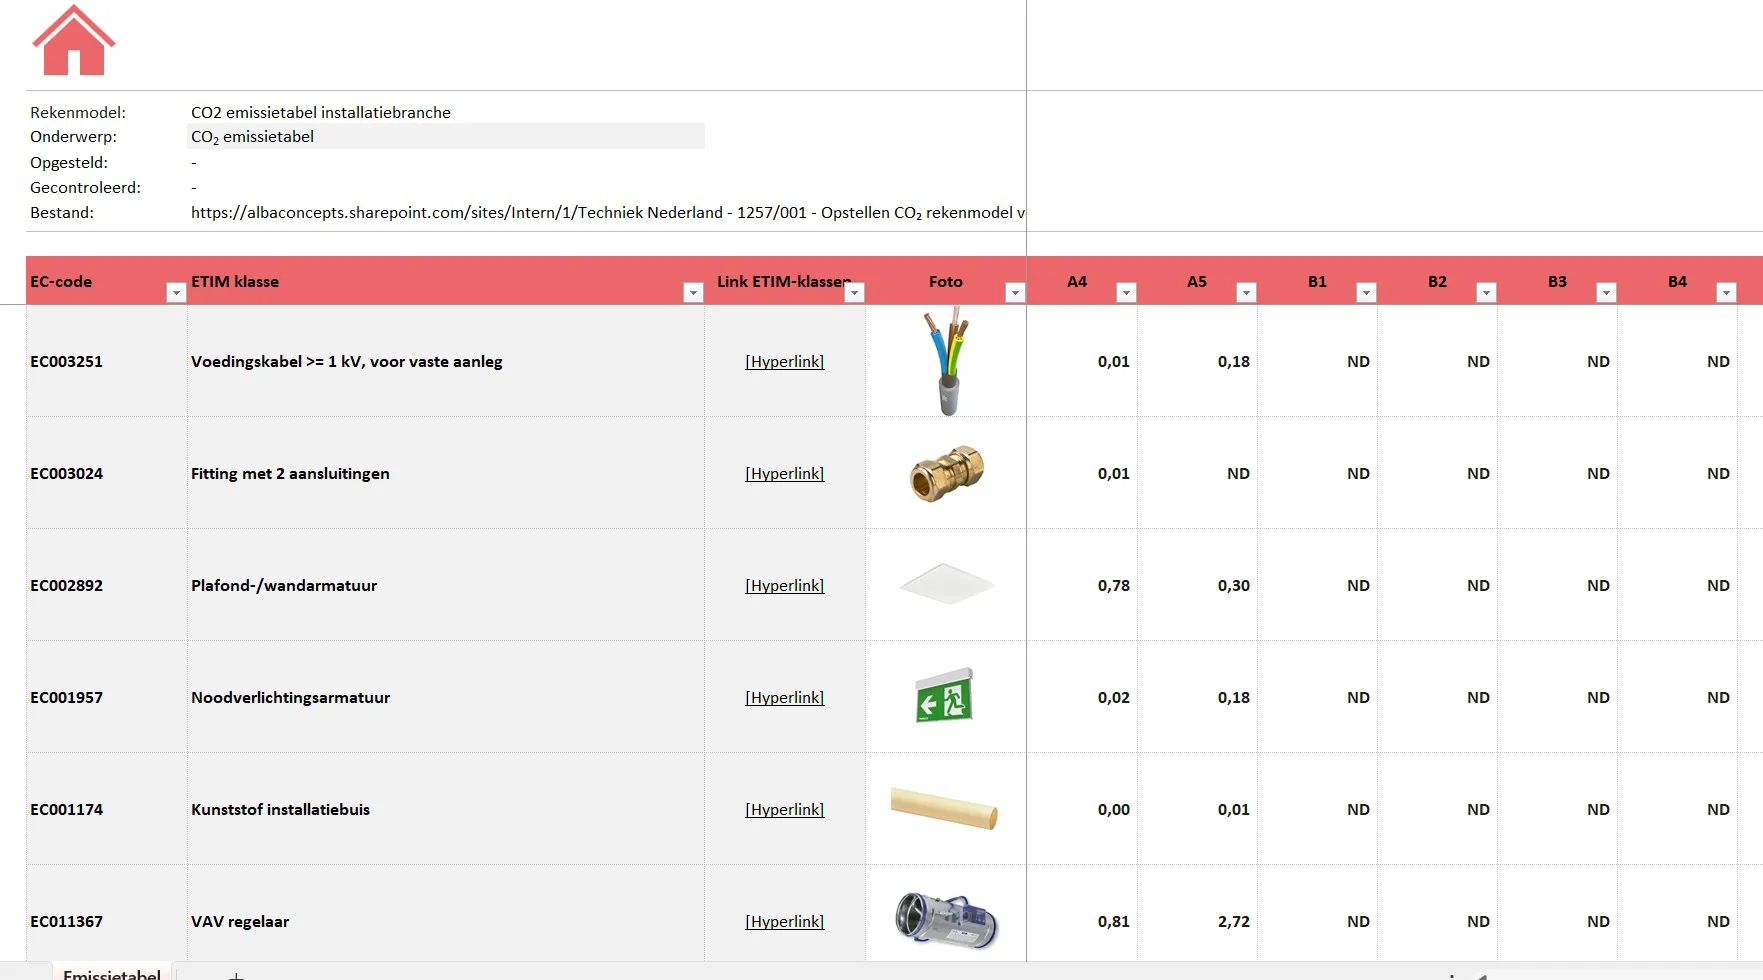Image resolution: width=1763 pixels, height=980 pixels.
Task: Open the hyperlink for Plafond-/wandarmatuur
Action: tap(785, 586)
